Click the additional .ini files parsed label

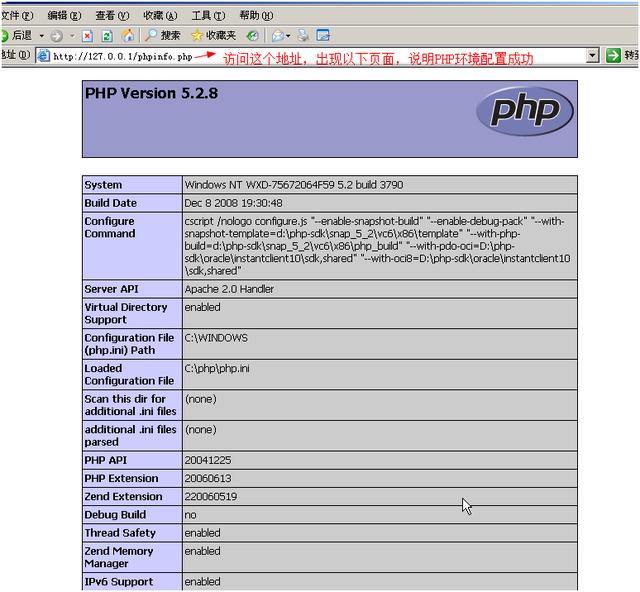[131, 436]
